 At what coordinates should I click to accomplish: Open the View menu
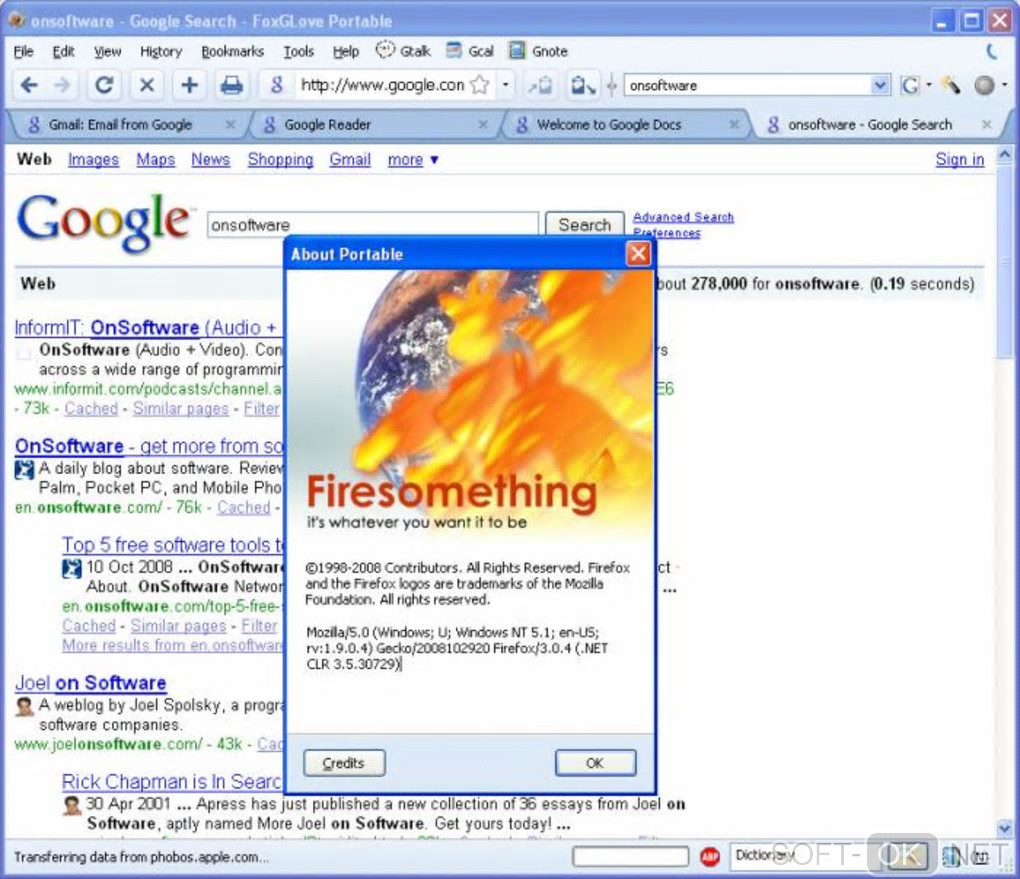107,51
